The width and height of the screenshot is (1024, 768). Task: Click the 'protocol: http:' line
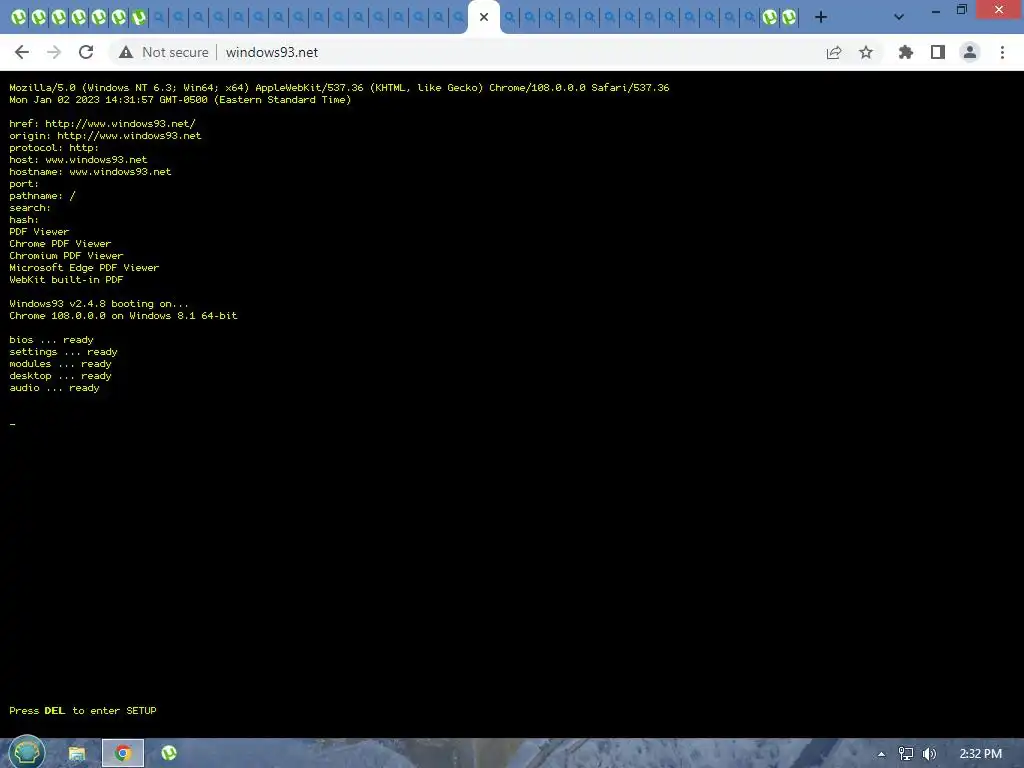click(54, 148)
